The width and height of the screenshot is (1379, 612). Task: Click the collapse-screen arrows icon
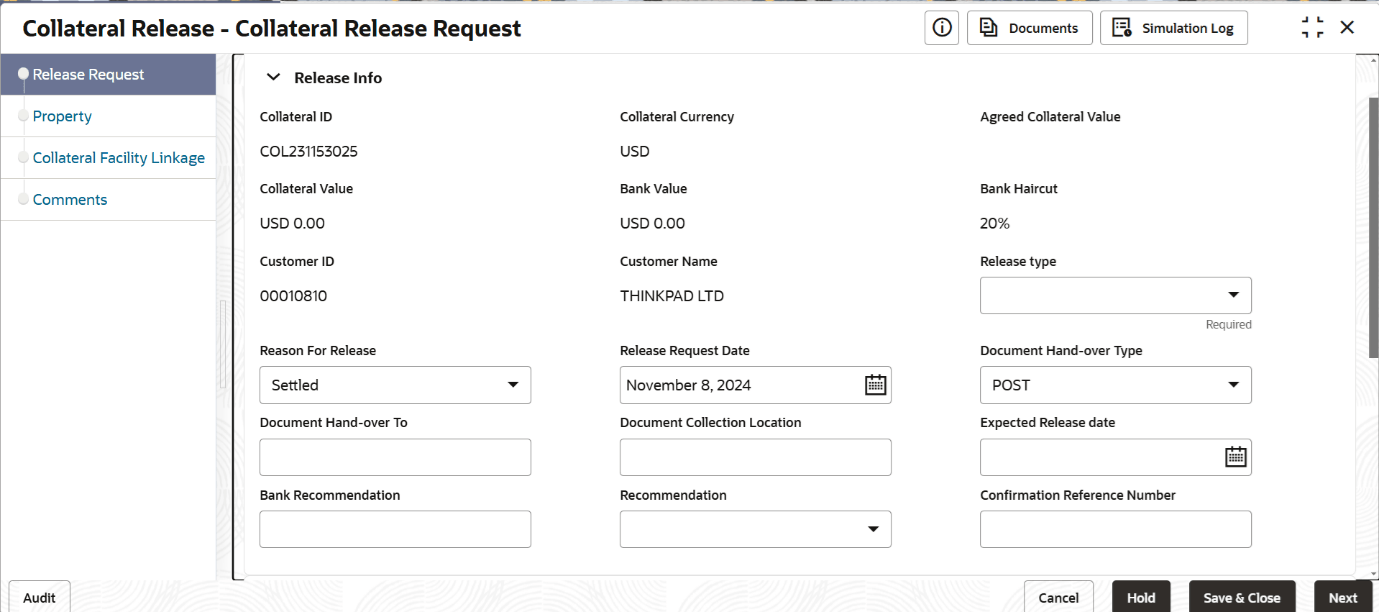pyautogui.click(x=1313, y=28)
